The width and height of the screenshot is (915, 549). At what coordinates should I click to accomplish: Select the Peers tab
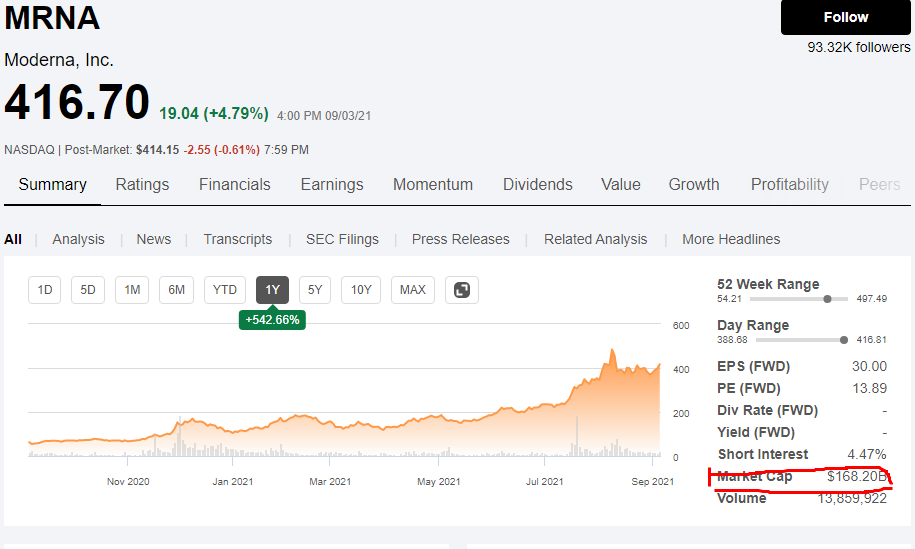coord(879,184)
